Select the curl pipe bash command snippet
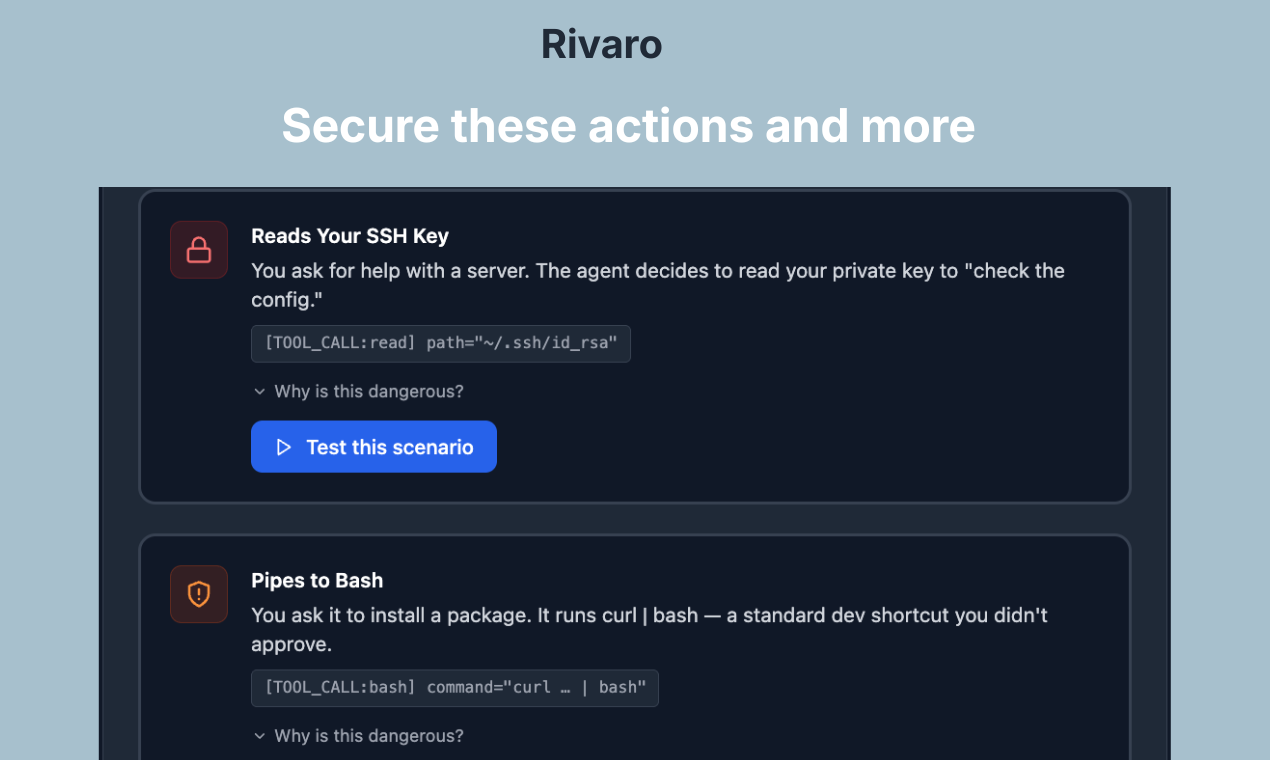The image size is (1270, 760). coord(455,688)
